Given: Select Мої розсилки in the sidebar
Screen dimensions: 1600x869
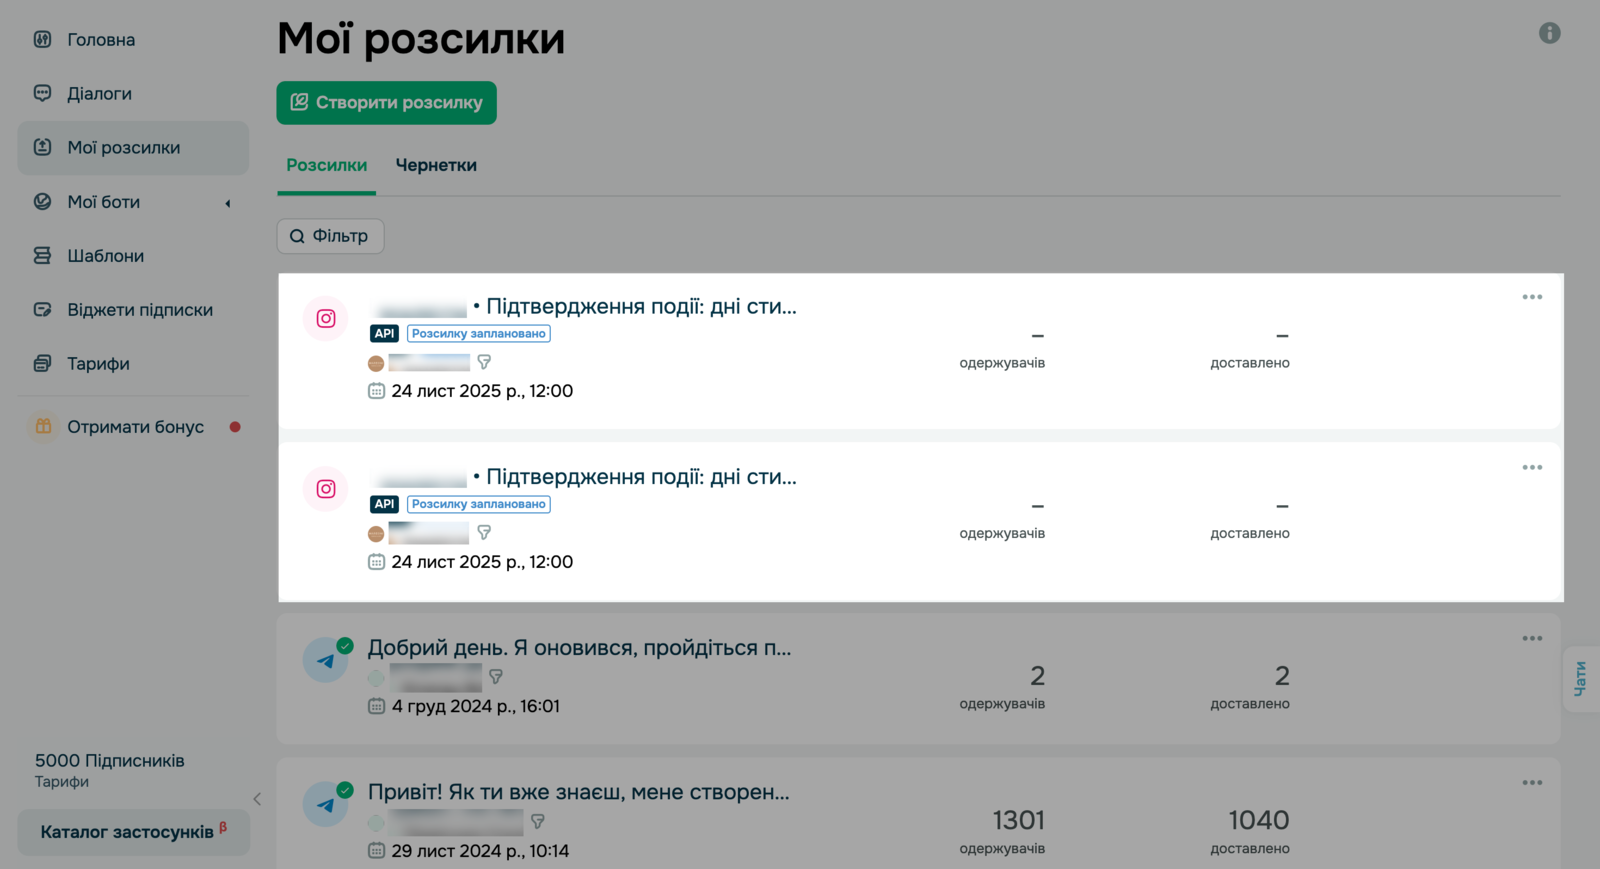Looking at the screenshot, I should pos(133,148).
